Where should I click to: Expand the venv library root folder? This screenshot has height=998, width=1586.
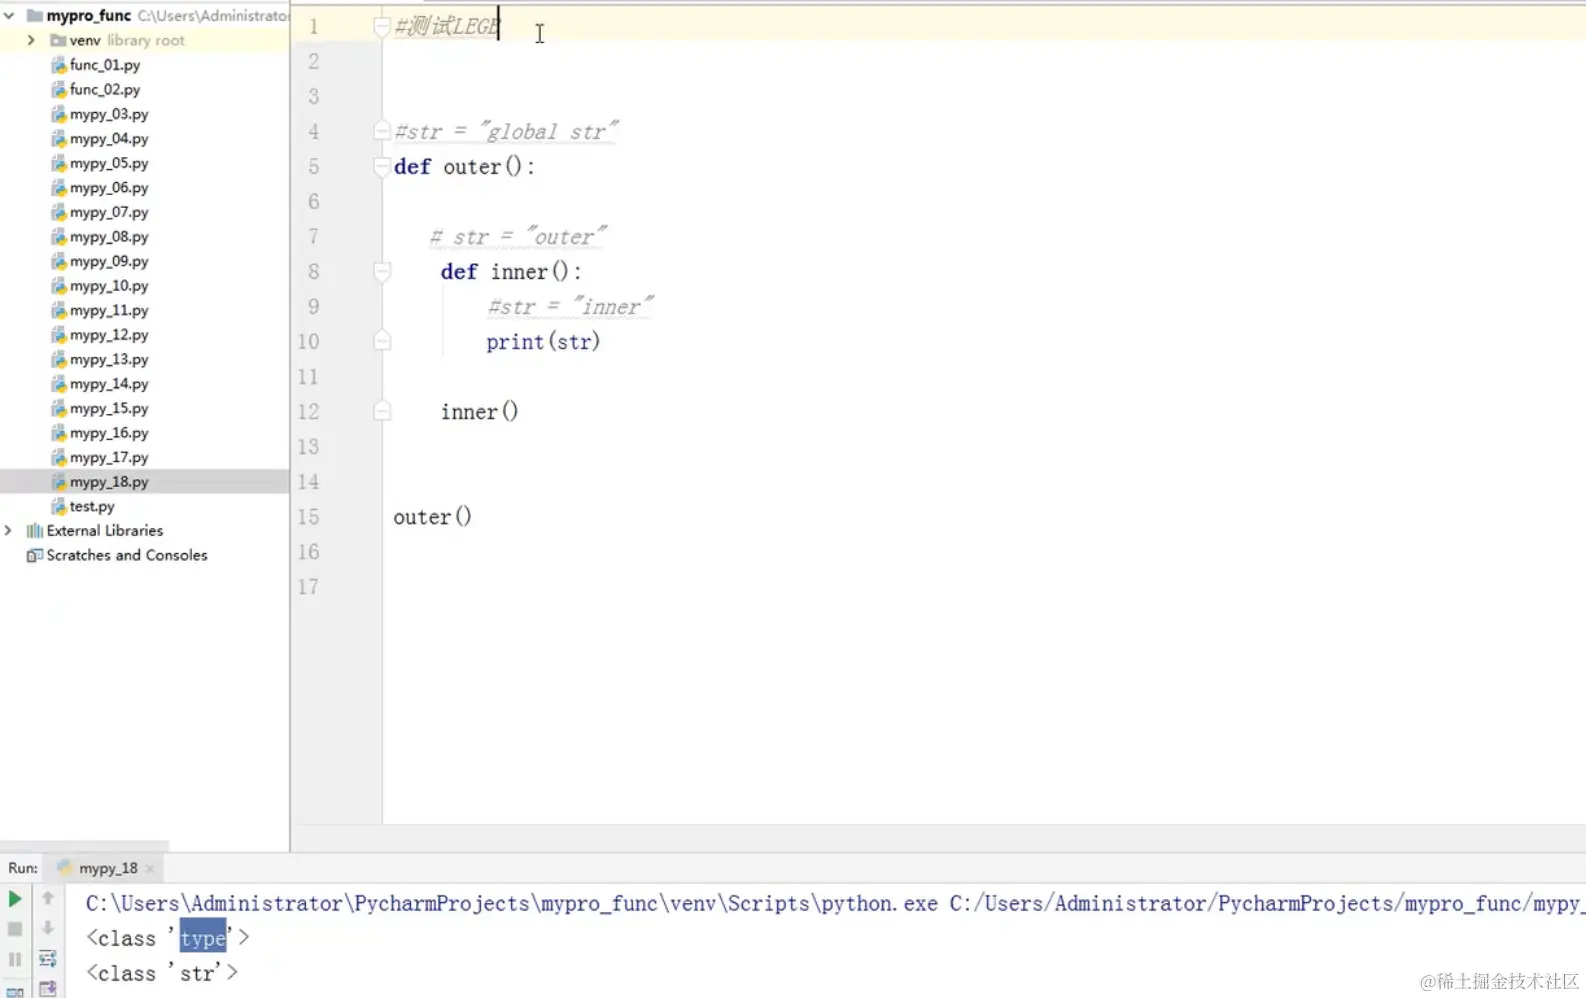(31, 40)
